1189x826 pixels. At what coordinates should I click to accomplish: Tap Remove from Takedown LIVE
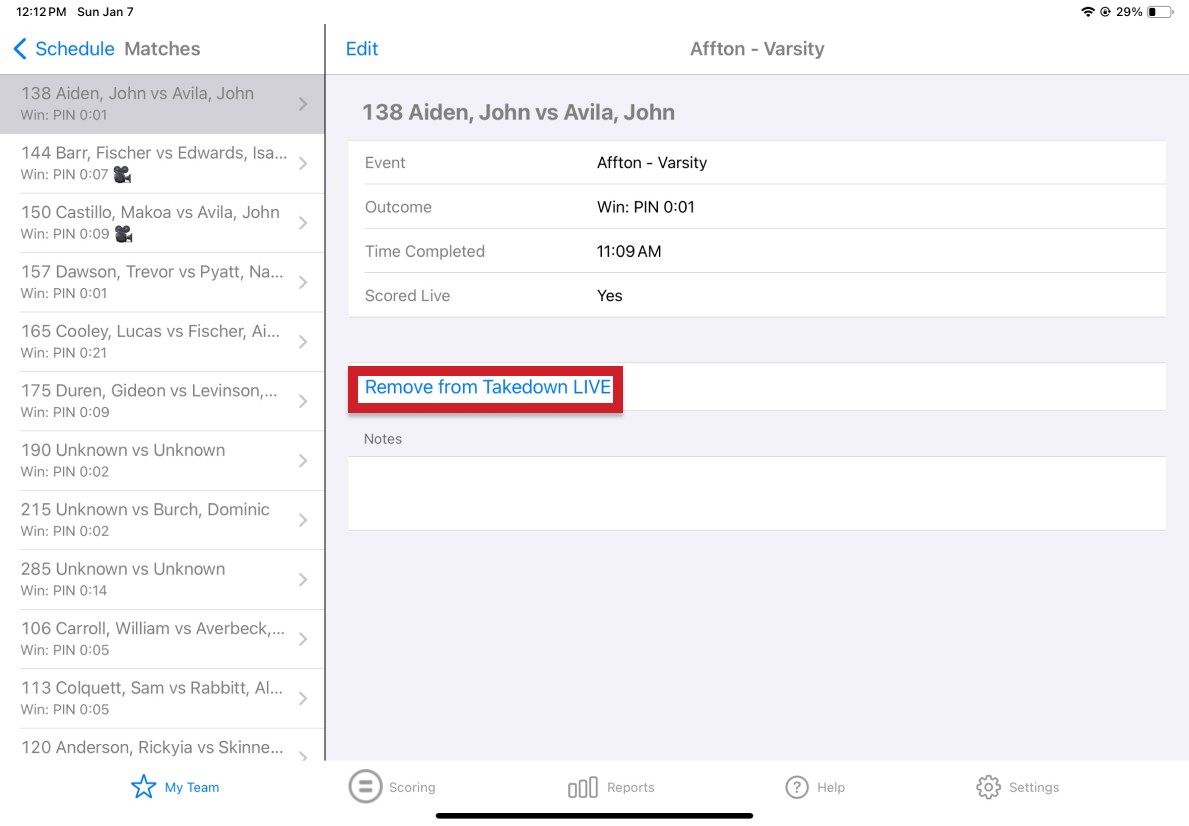487,387
